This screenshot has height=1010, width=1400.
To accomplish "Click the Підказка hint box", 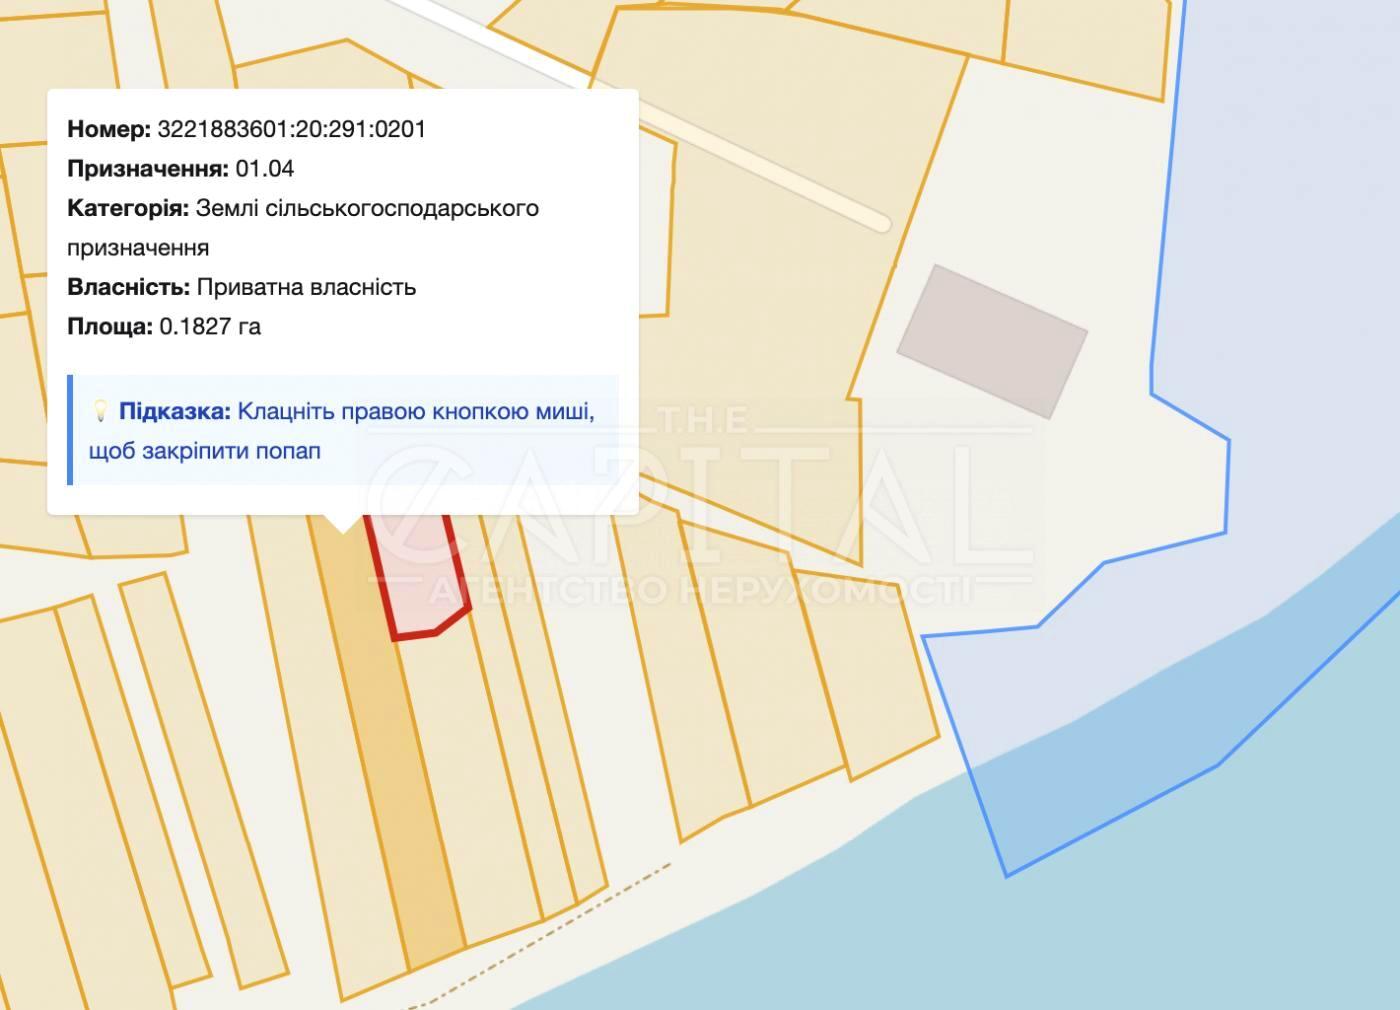I will pos(343,430).
